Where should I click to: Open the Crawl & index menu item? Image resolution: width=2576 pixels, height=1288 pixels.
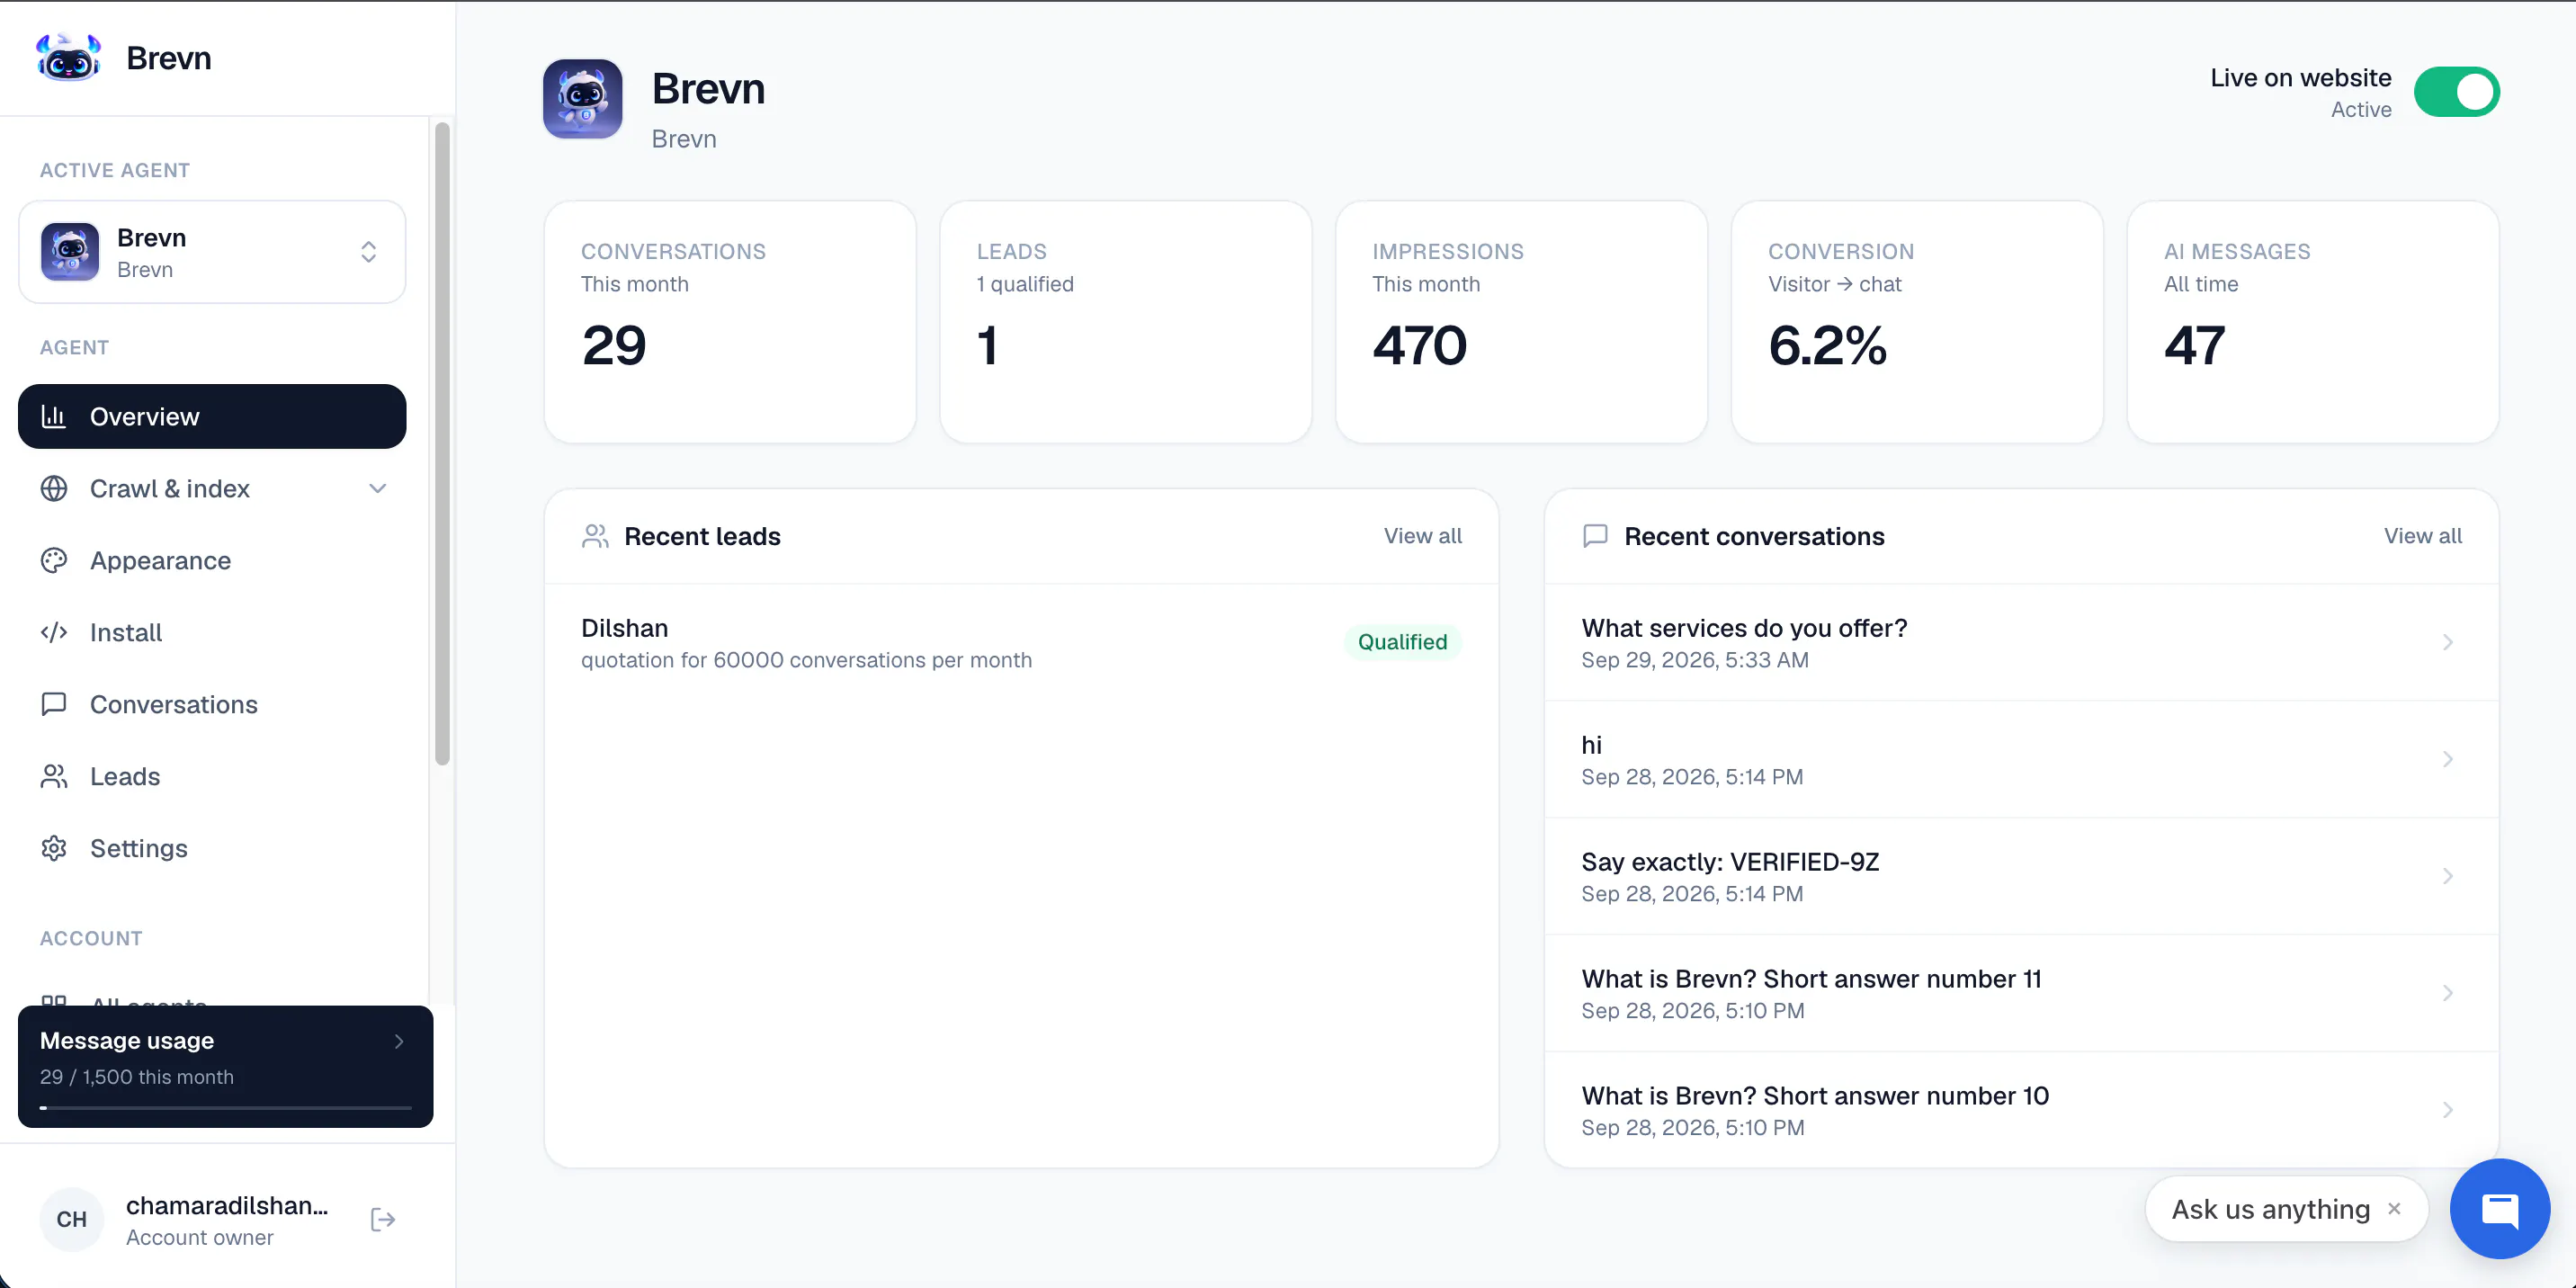point(212,488)
